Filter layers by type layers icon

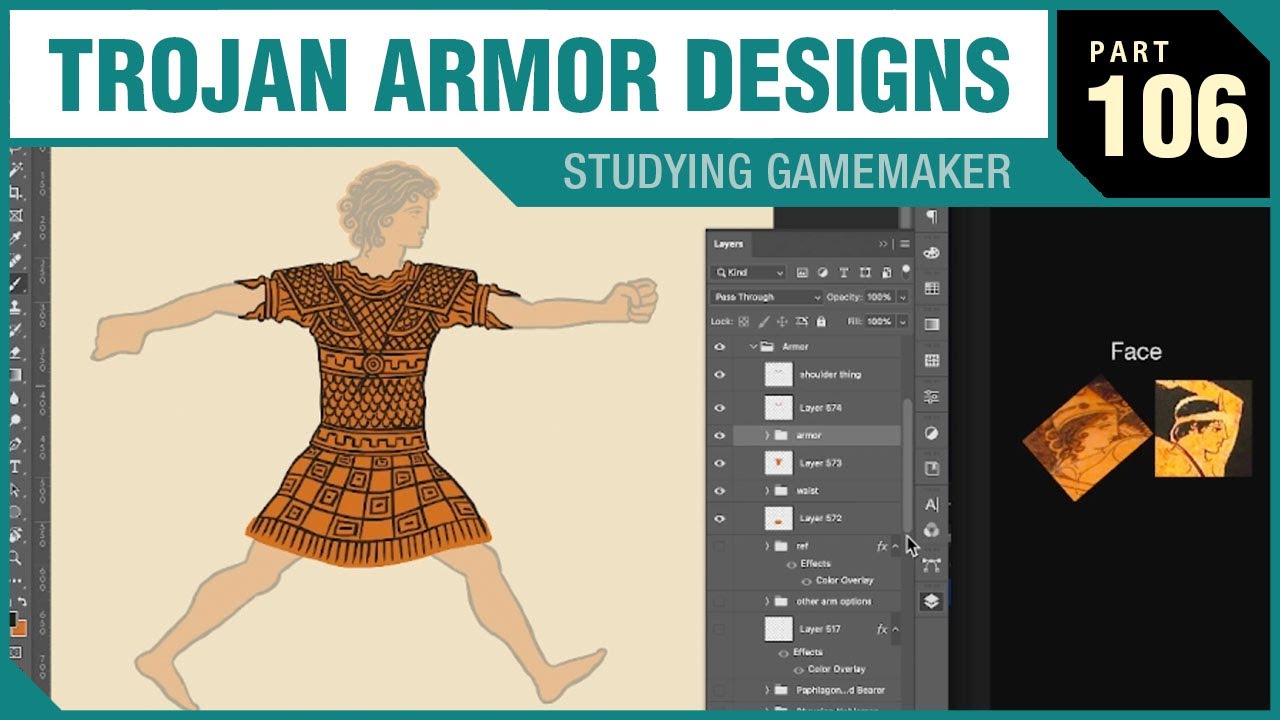(x=844, y=272)
